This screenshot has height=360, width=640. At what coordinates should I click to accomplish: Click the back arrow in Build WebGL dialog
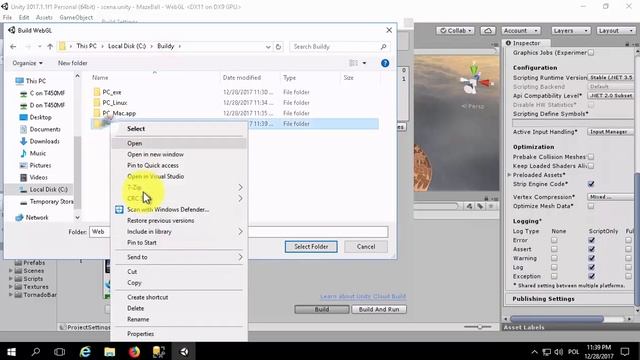point(13,47)
